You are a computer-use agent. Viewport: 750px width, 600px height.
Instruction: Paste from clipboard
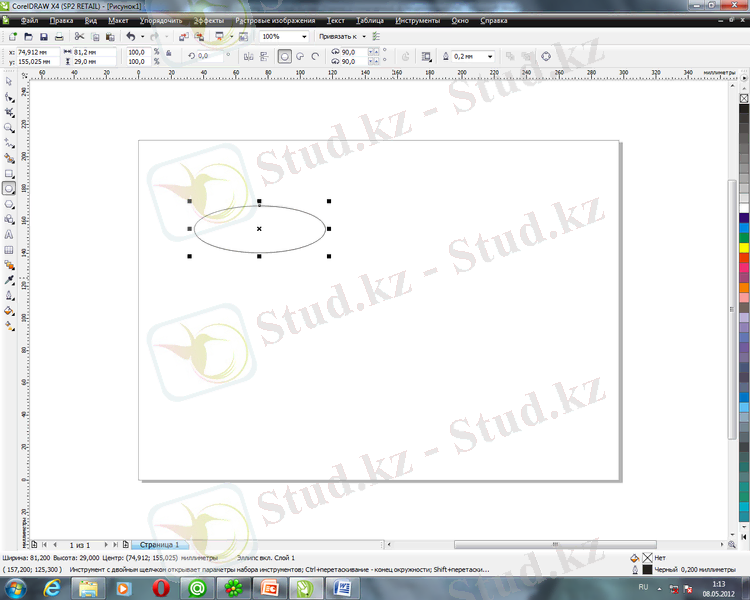coord(110,36)
